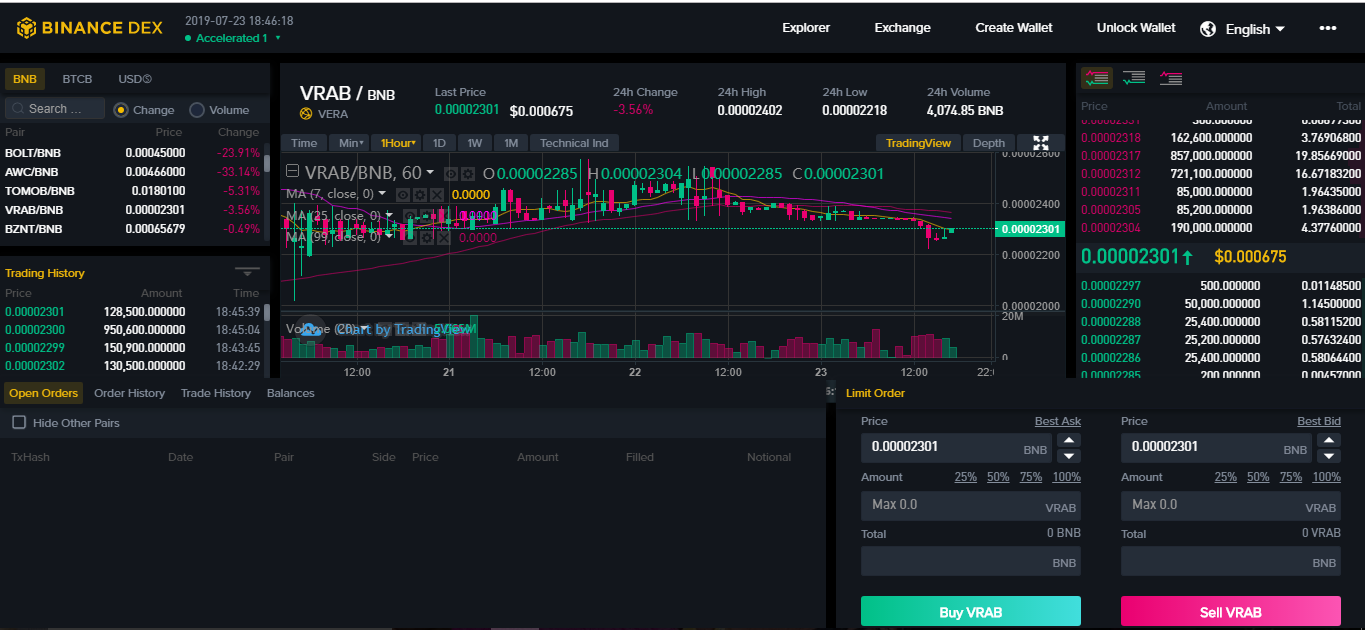Toggle visibility eye of MA 7 indicator
The height and width of the screenshot is (630, 1365).
pos(402,194)
